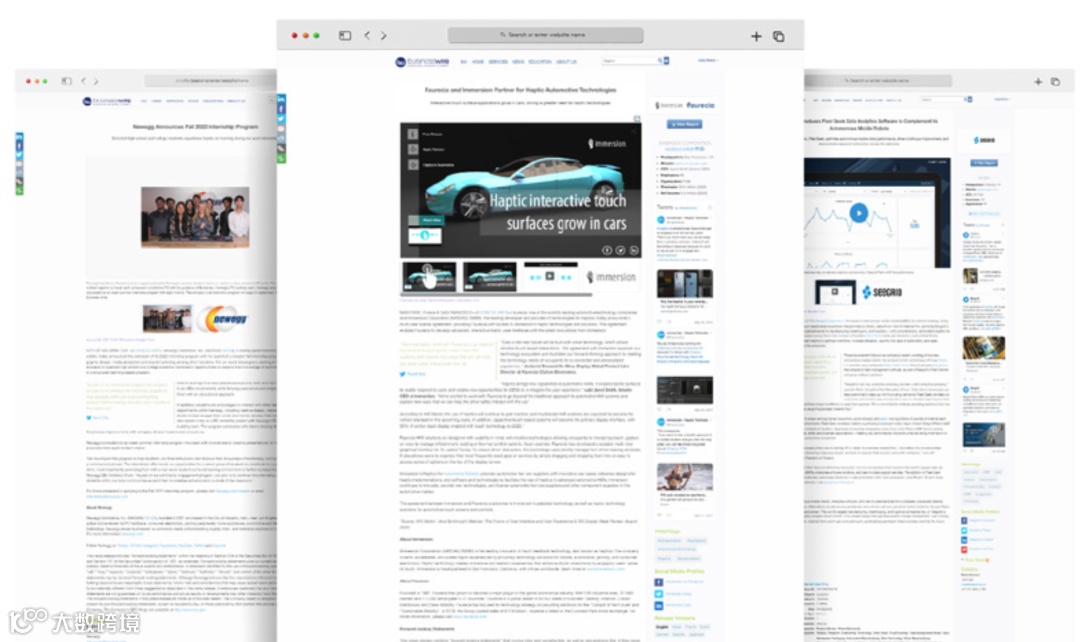Open the ABOUT US menu in the center window
The image size is (1080, 642).
pos(566,62)
